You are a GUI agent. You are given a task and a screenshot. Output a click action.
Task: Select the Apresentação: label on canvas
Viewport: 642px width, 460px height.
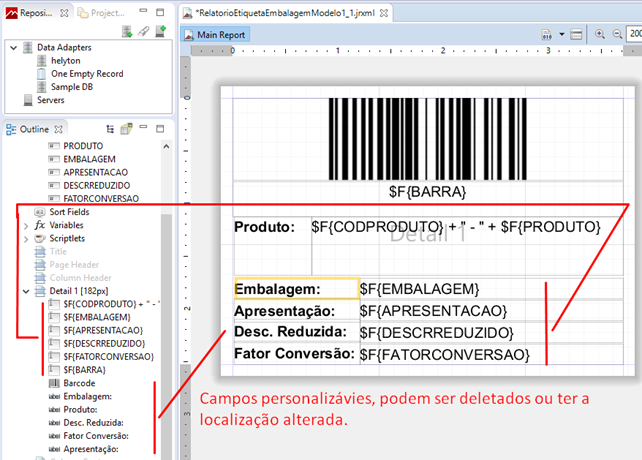[x=297, y=311]
